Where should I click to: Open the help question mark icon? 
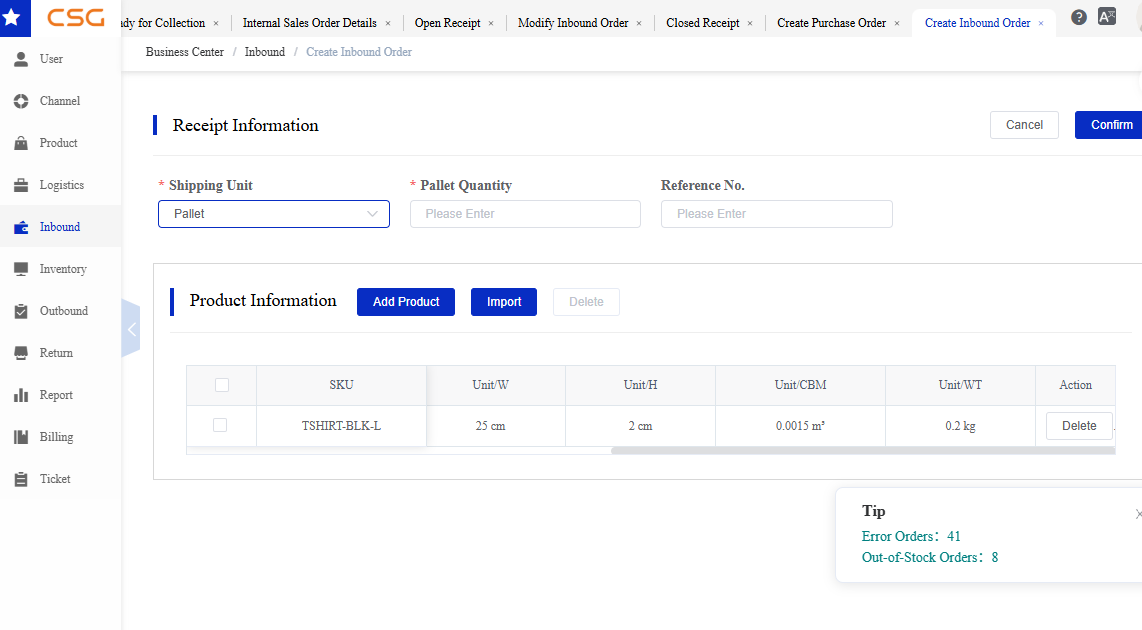pyautogui.click(x=1079, y=17)
